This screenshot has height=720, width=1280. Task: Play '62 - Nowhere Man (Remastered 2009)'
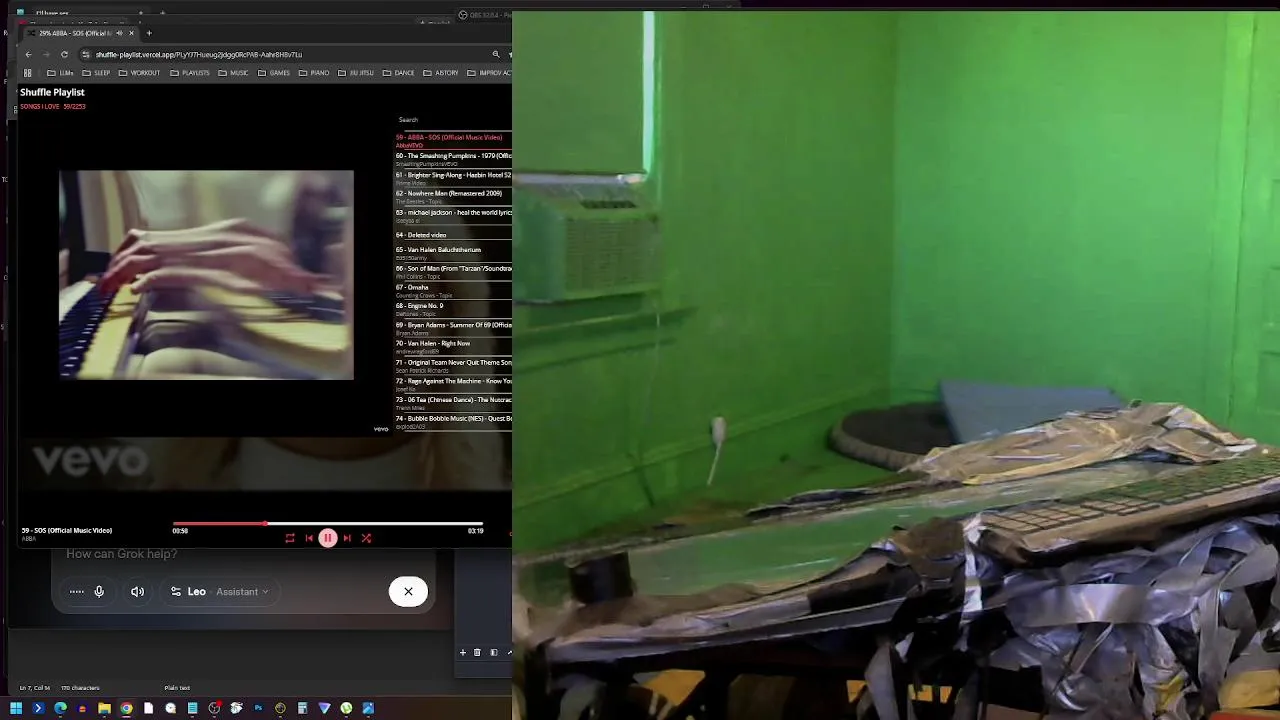point(454,197)
